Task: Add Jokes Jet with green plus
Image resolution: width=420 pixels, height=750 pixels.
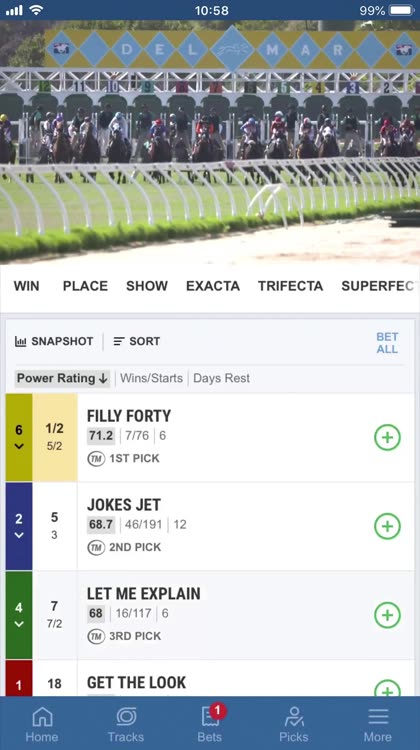Action: 387,526
